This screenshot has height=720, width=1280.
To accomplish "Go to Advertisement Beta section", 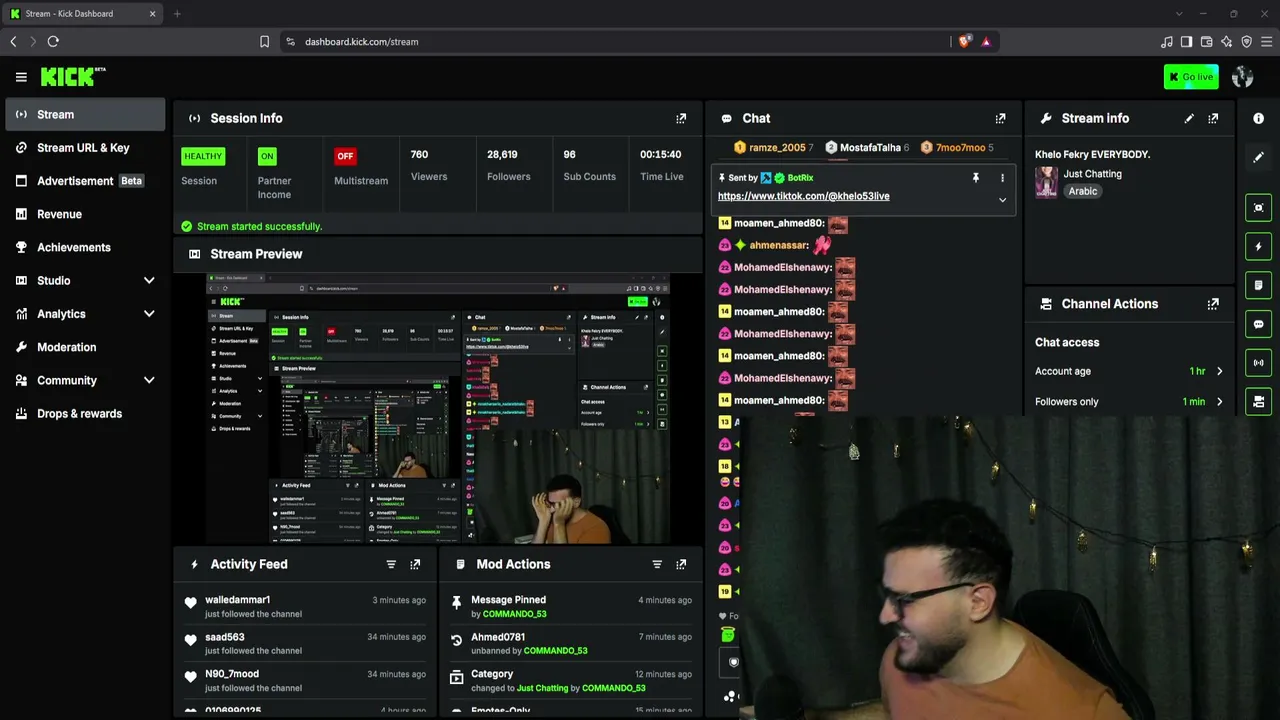I will point(85,181).
